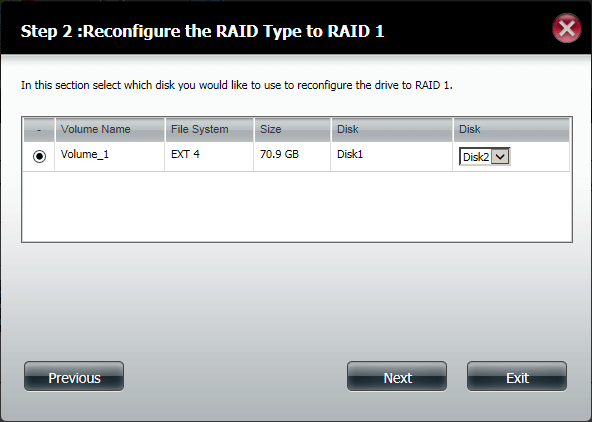Click the instruction text about RAID 1

236,85
